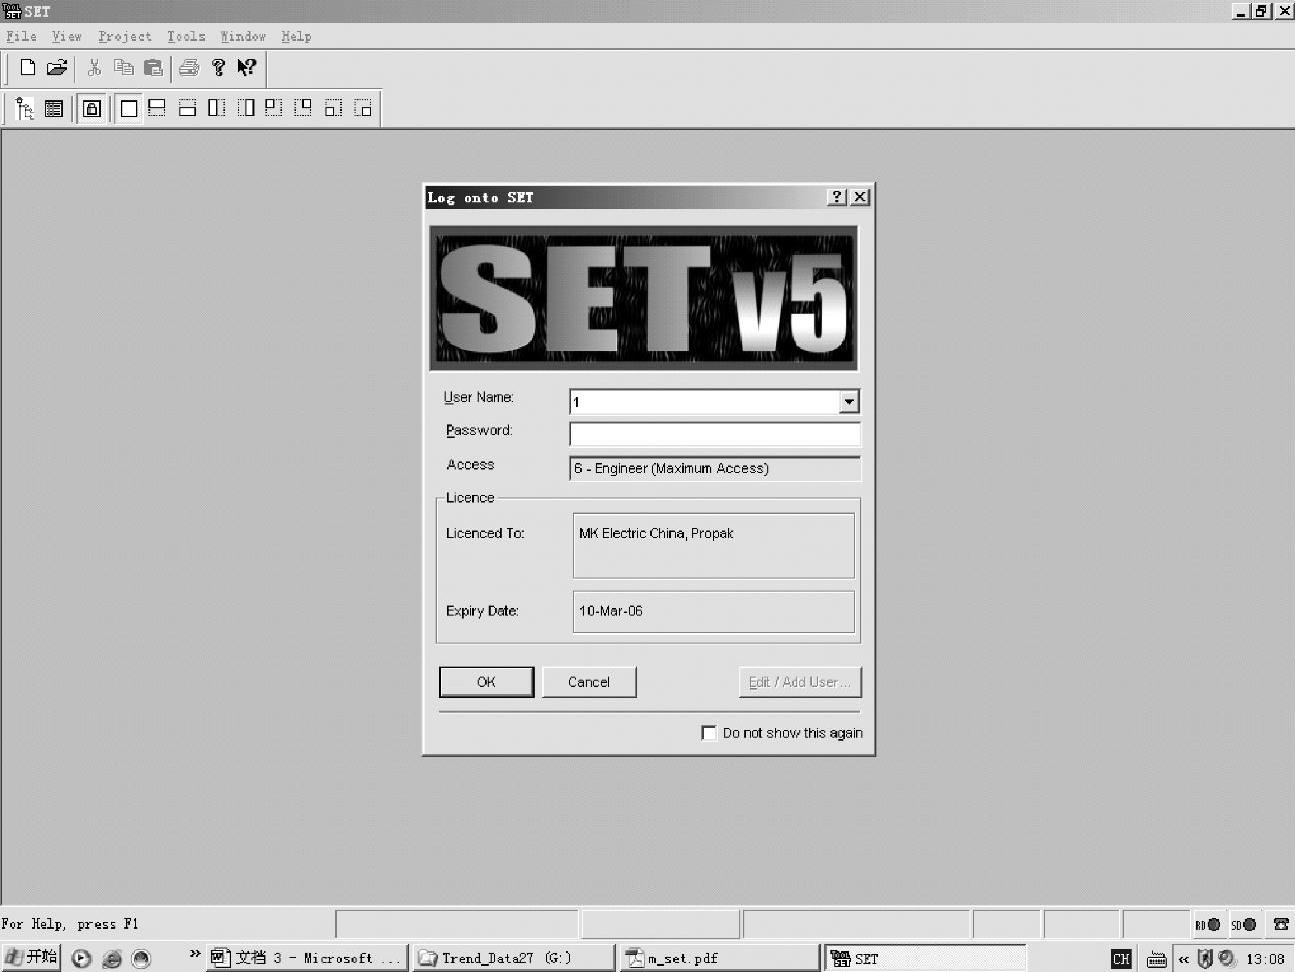Tick 'Do not show this again' checkbox
Viewport: 1295px width, 972px height.
(x=709, y=733)
